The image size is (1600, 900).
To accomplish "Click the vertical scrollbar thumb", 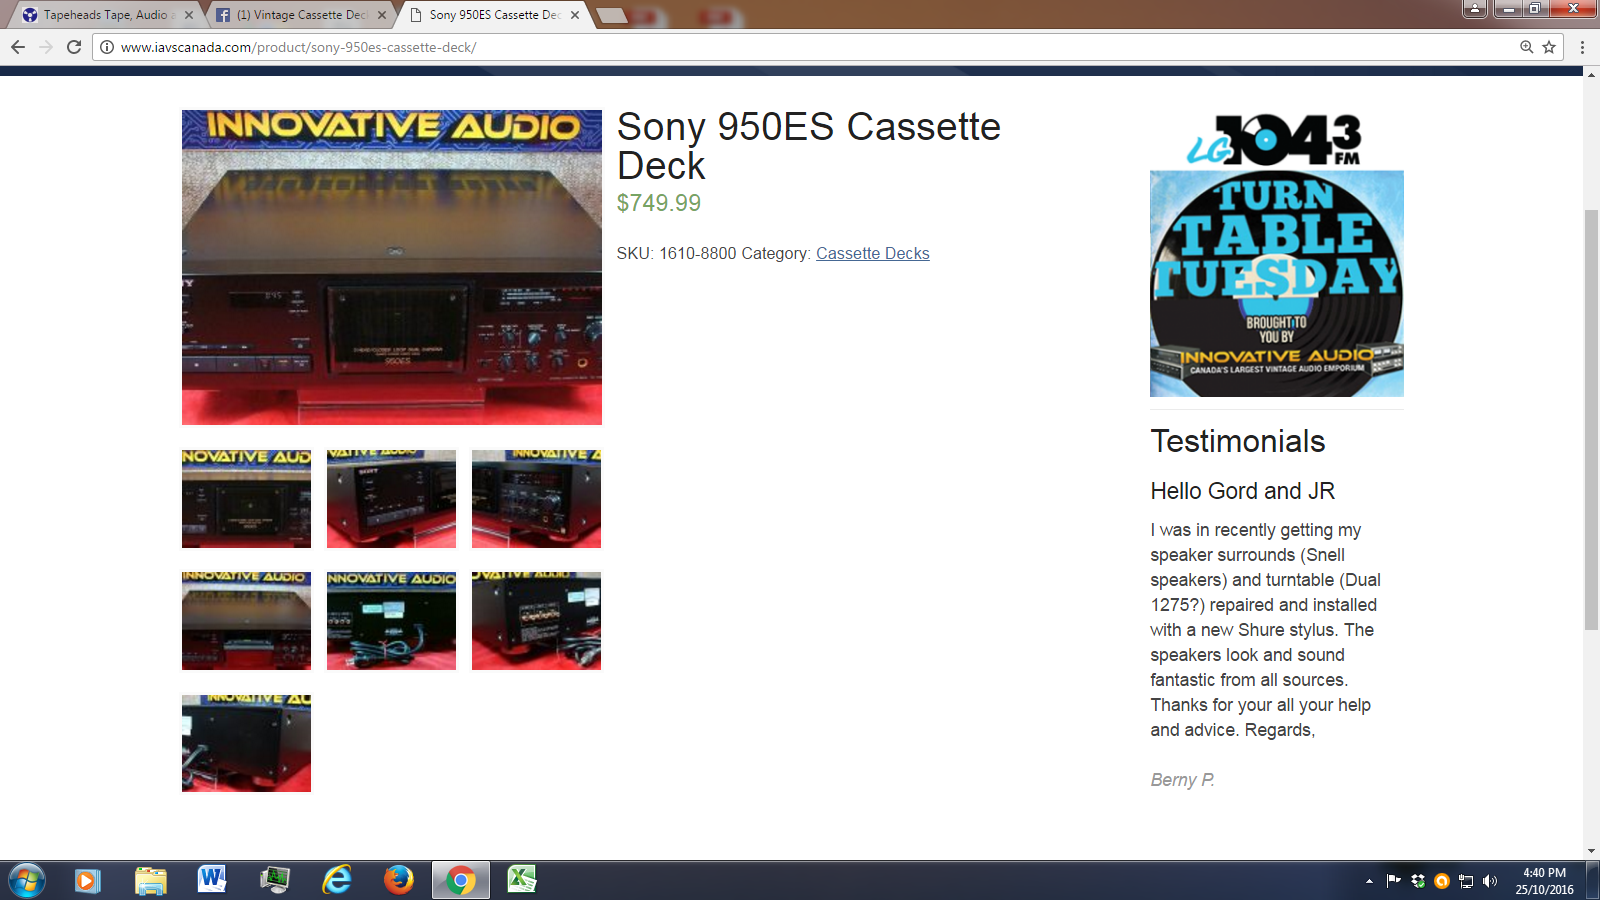I will point(1591,420).
